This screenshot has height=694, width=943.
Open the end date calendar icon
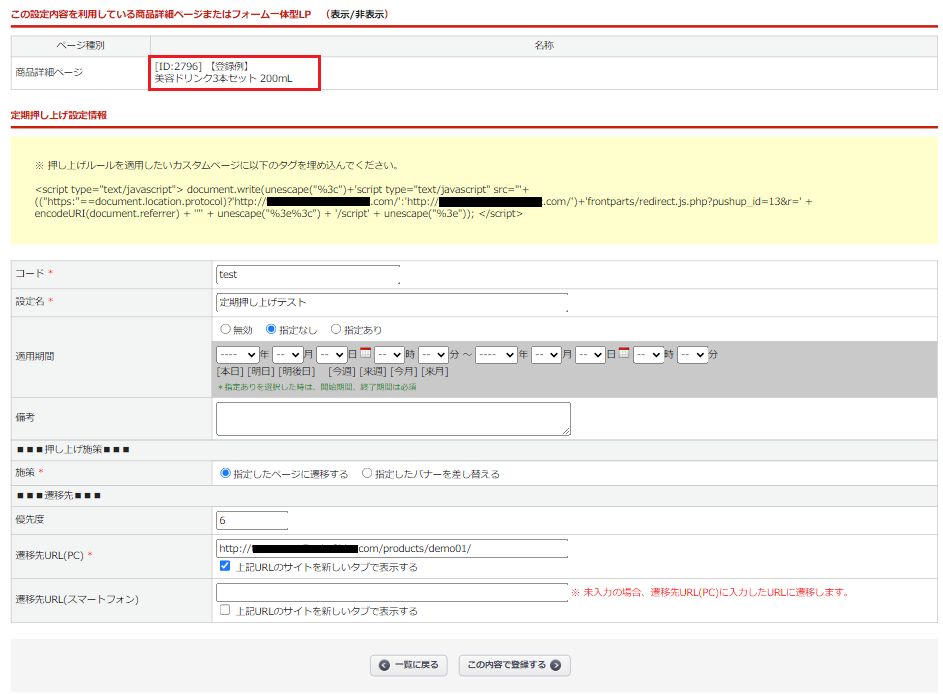point(624,353)
